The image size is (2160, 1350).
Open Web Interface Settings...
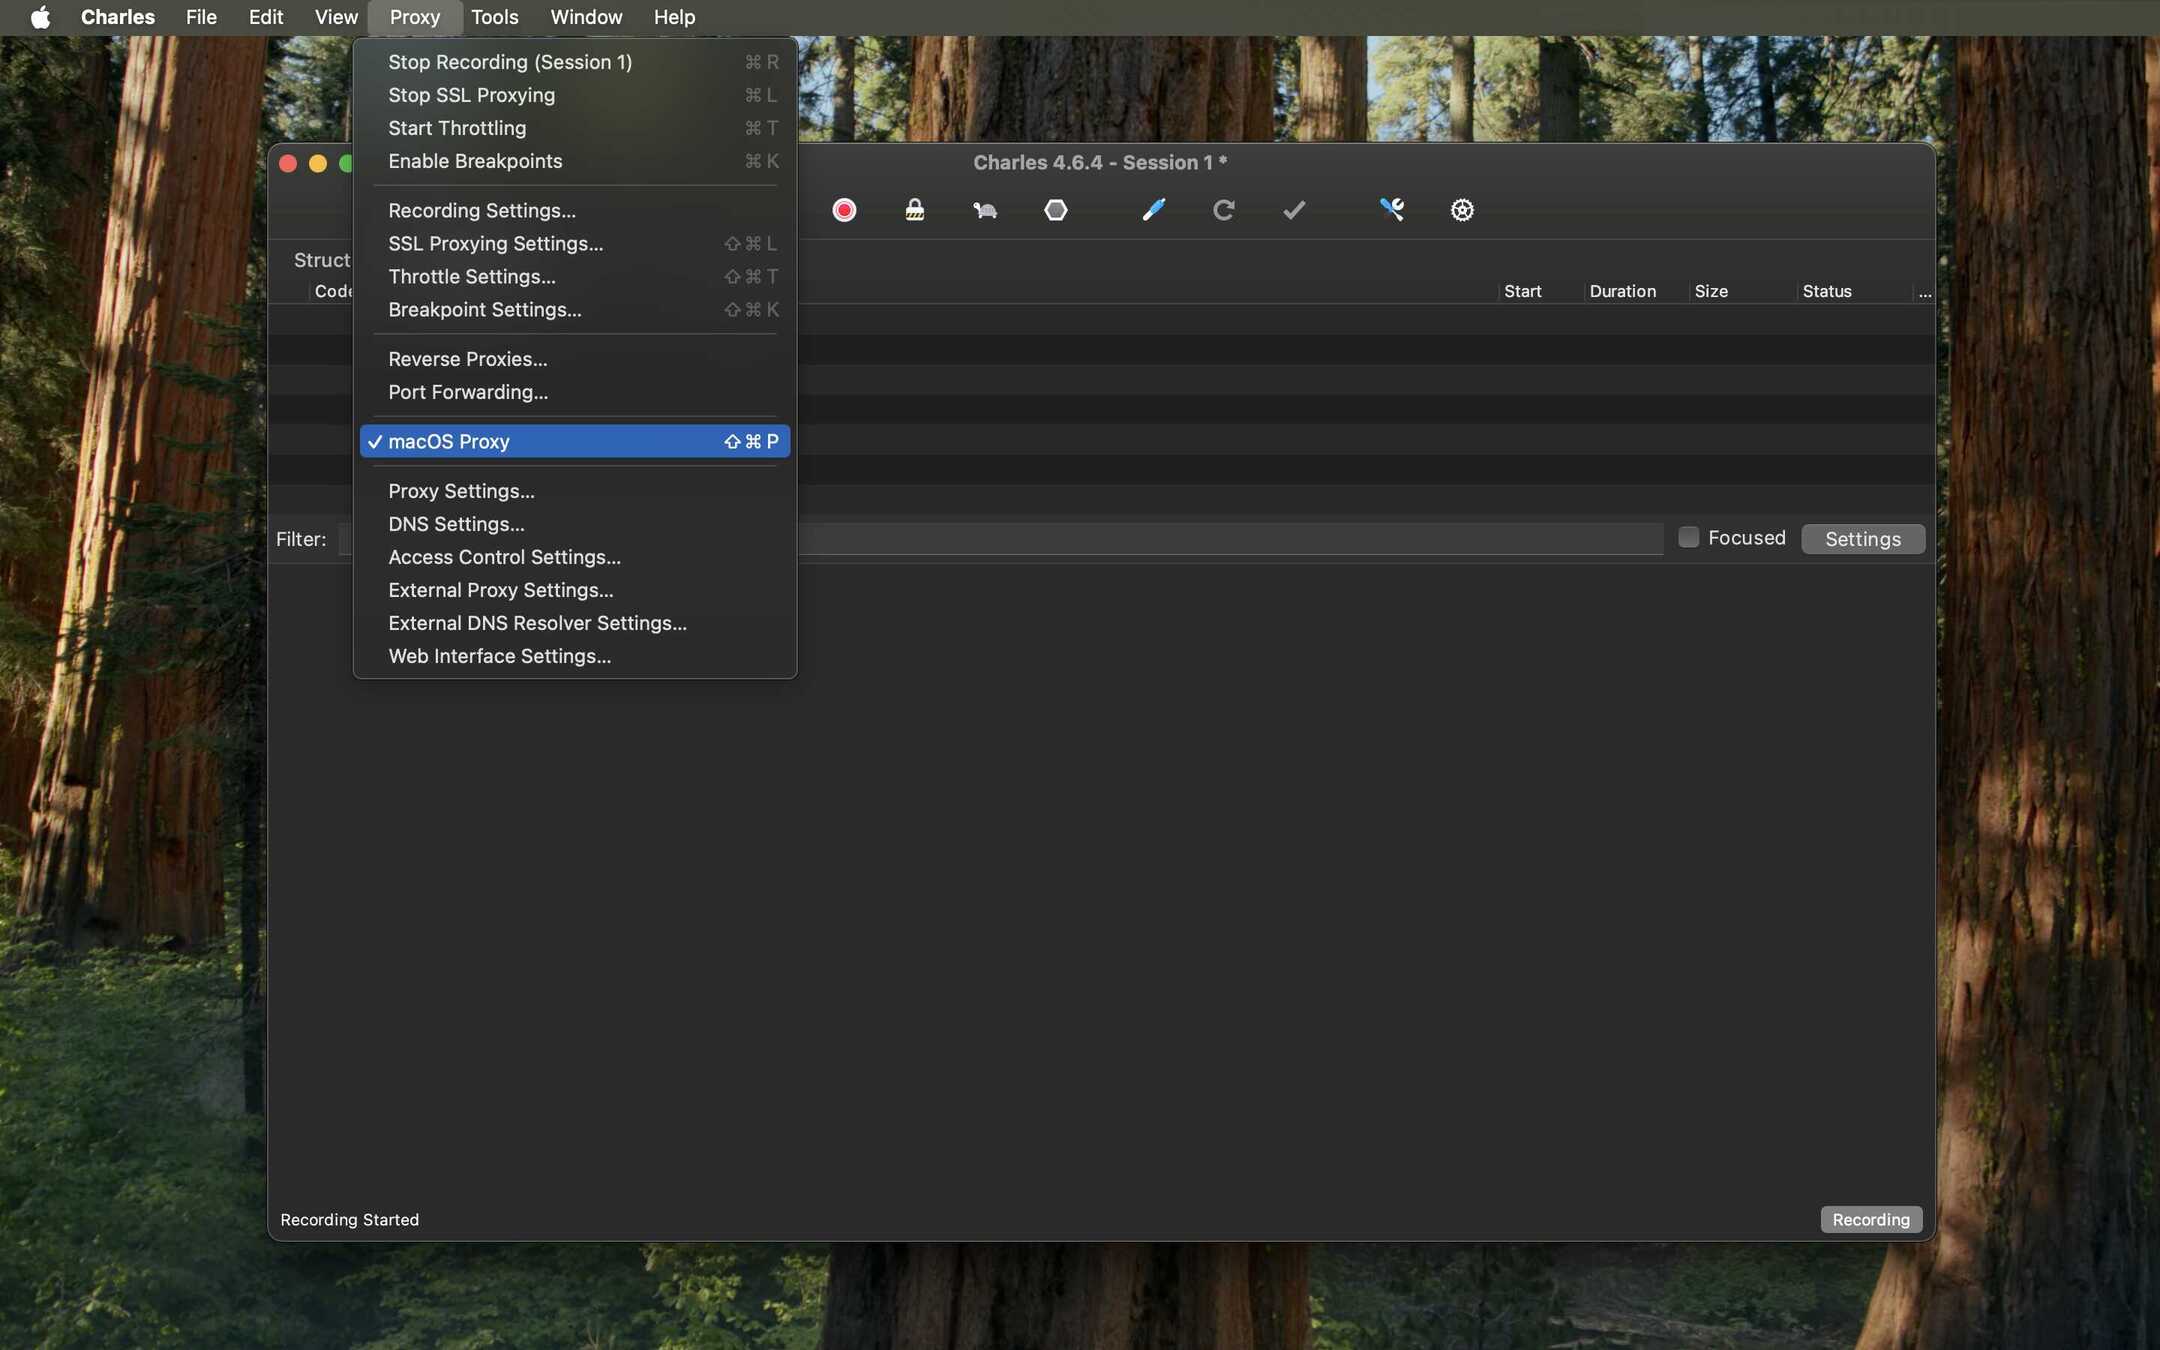point(575,656)
